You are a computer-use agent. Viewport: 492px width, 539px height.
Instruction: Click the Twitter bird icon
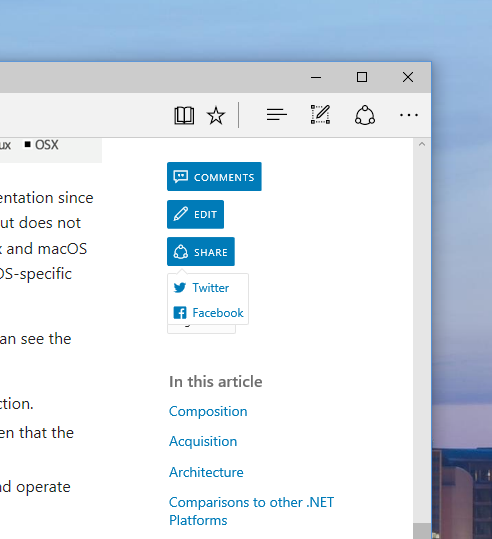pyautogui.click(x=180, y=287)
